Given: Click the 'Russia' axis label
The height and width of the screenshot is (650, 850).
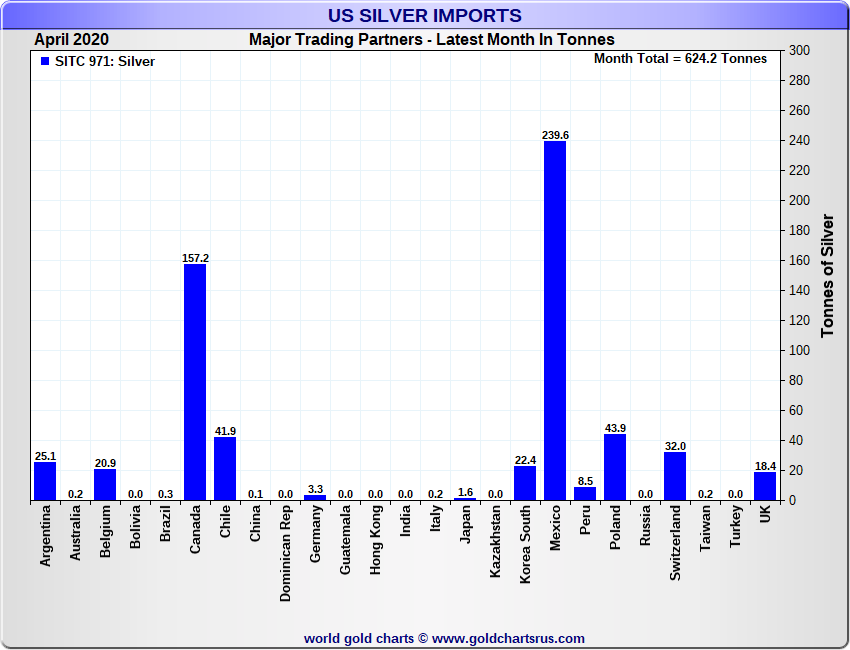Looking at the screenshot, I should [645, 525].
